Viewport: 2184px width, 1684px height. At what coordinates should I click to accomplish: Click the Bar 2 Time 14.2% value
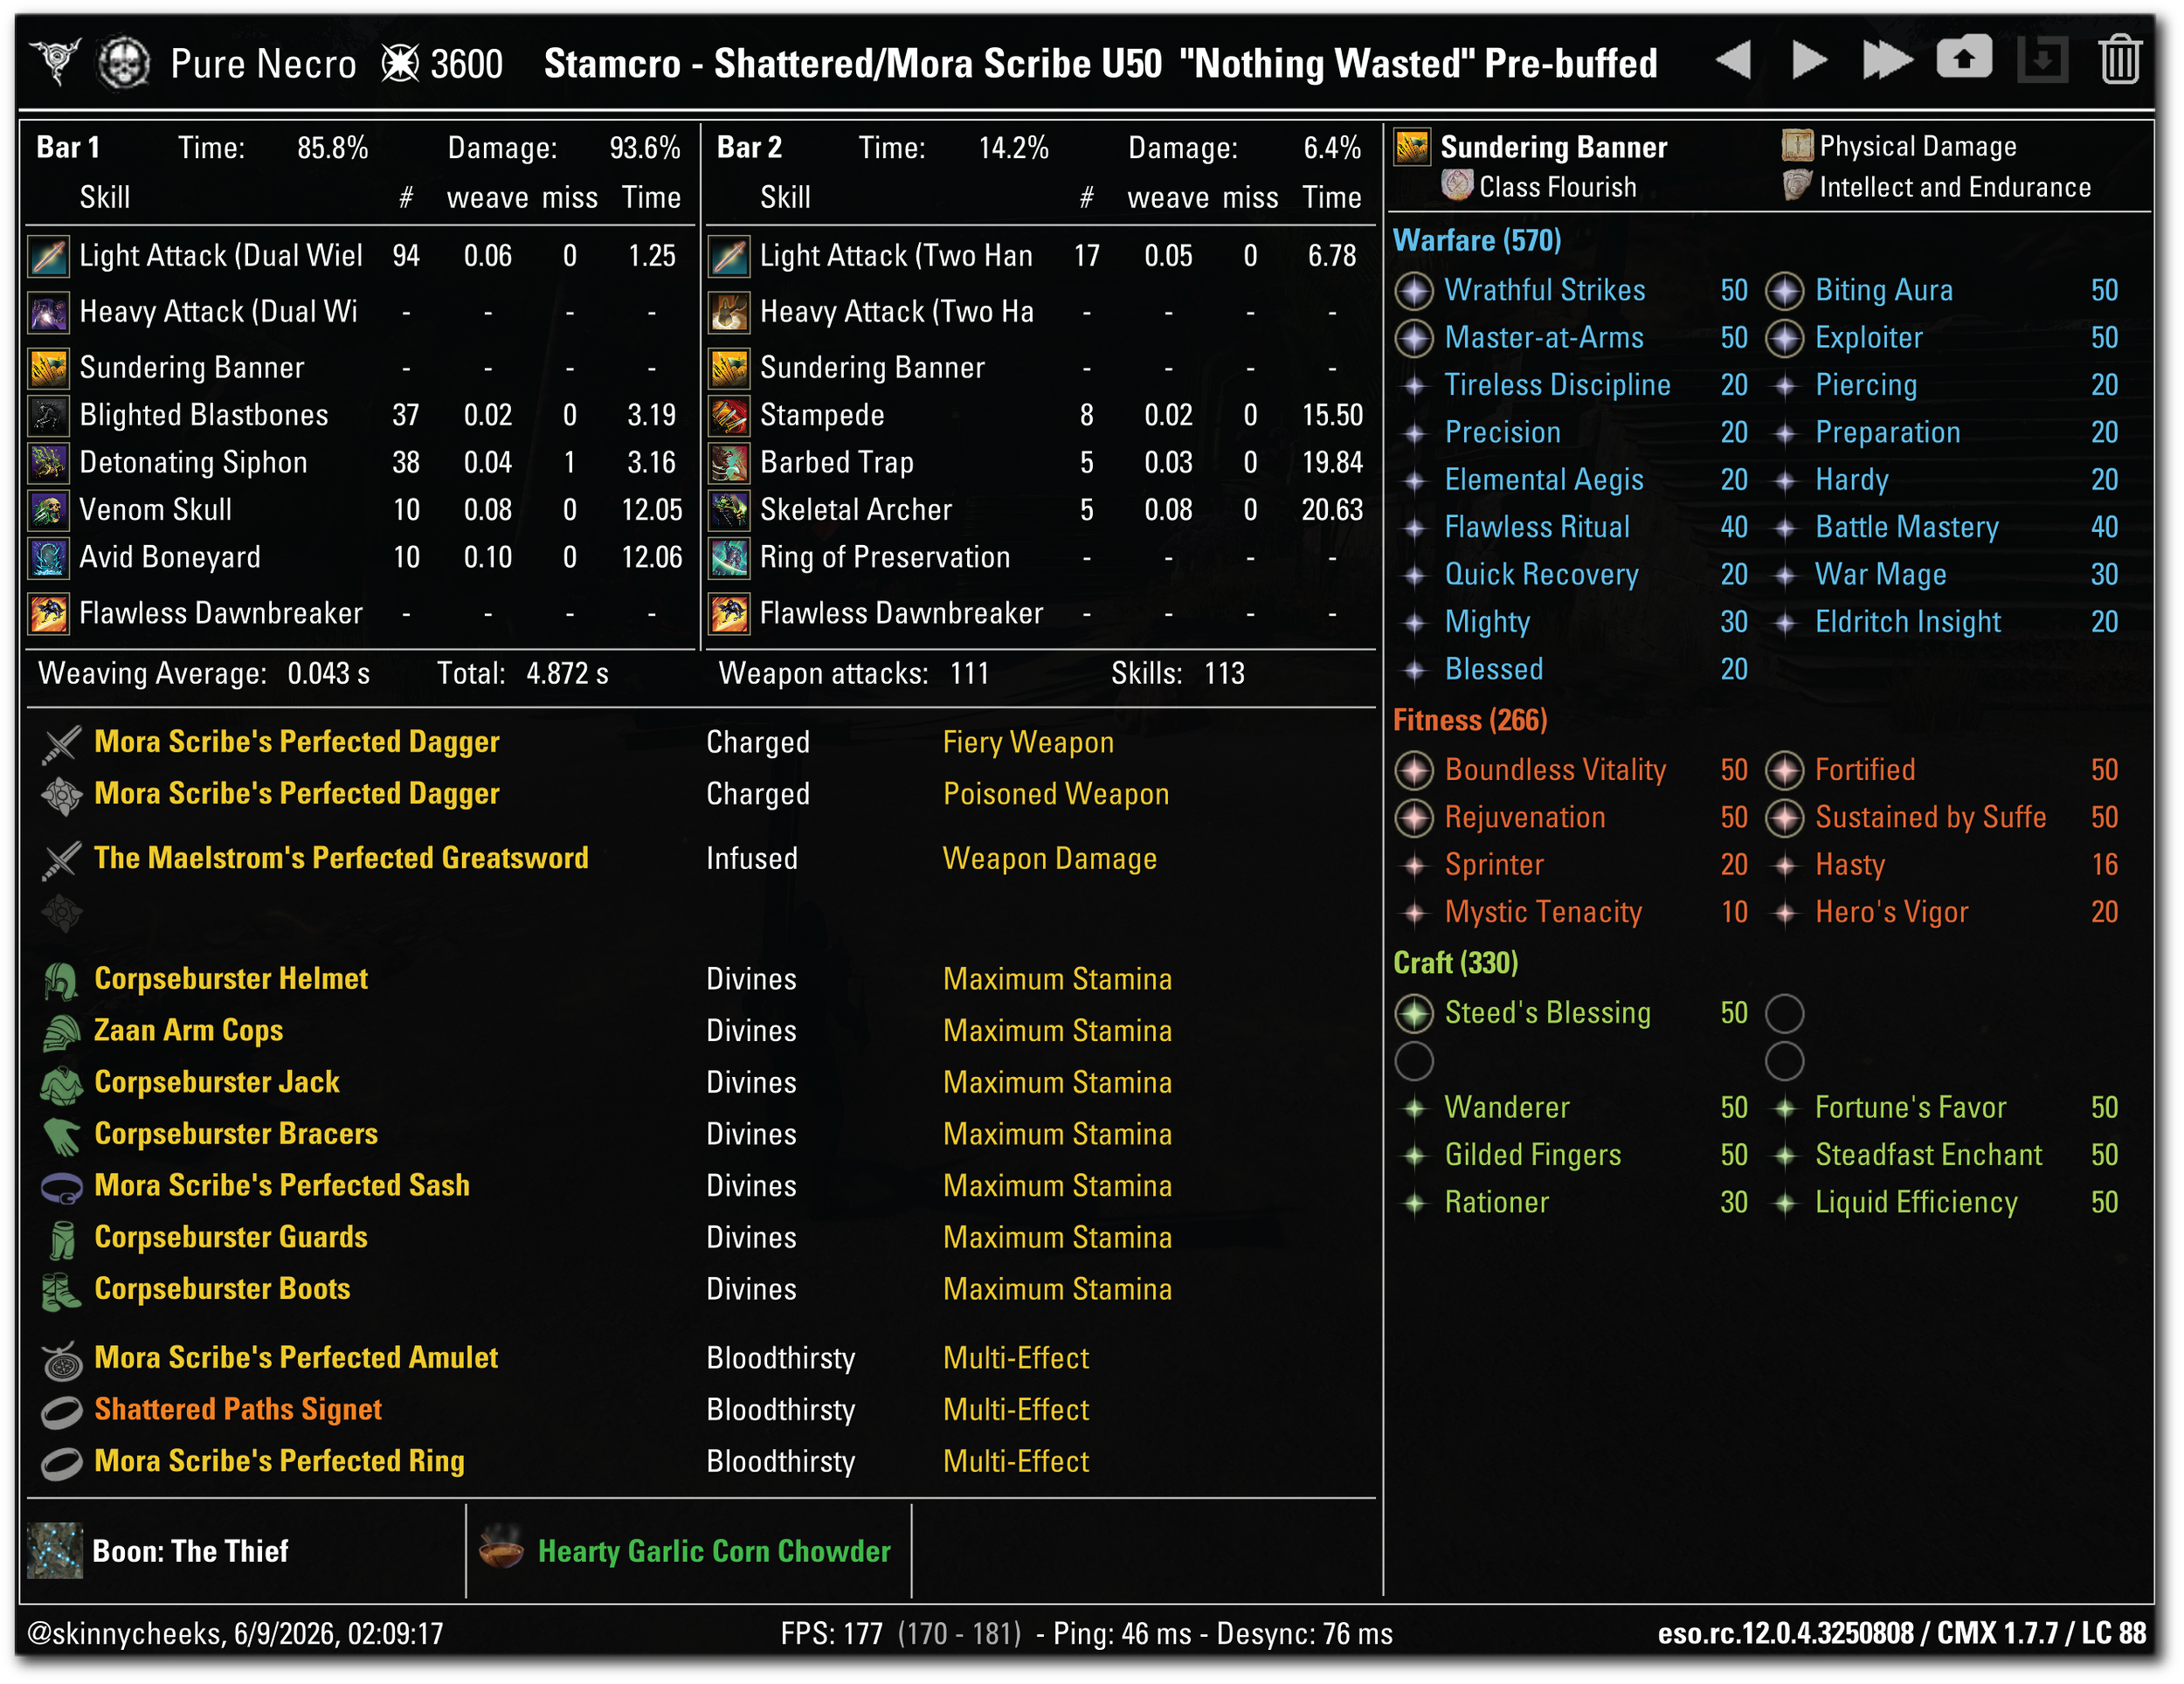[x=1013, y=148]
